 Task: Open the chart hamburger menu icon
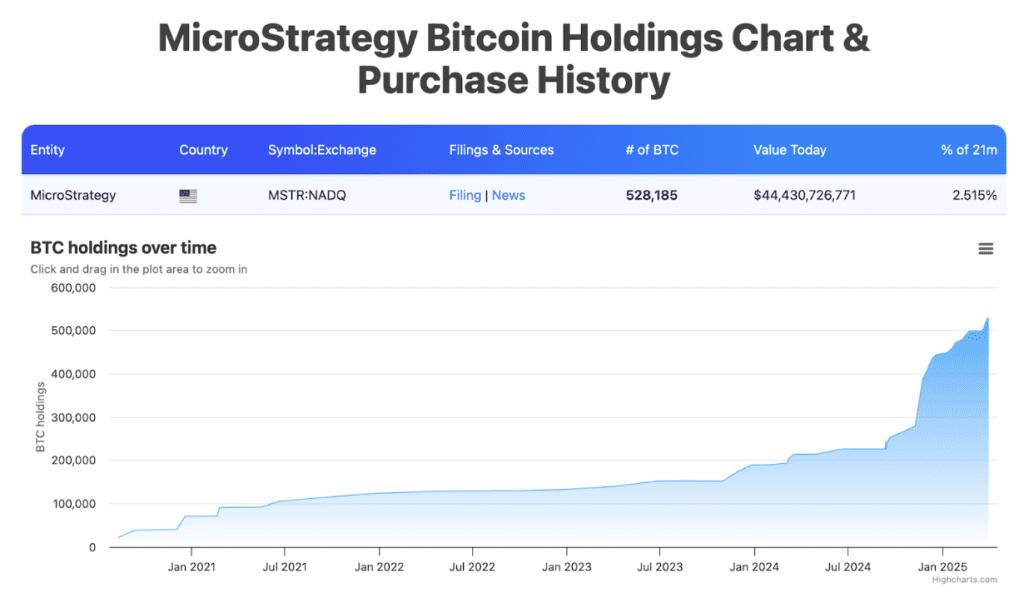point(985,249)
